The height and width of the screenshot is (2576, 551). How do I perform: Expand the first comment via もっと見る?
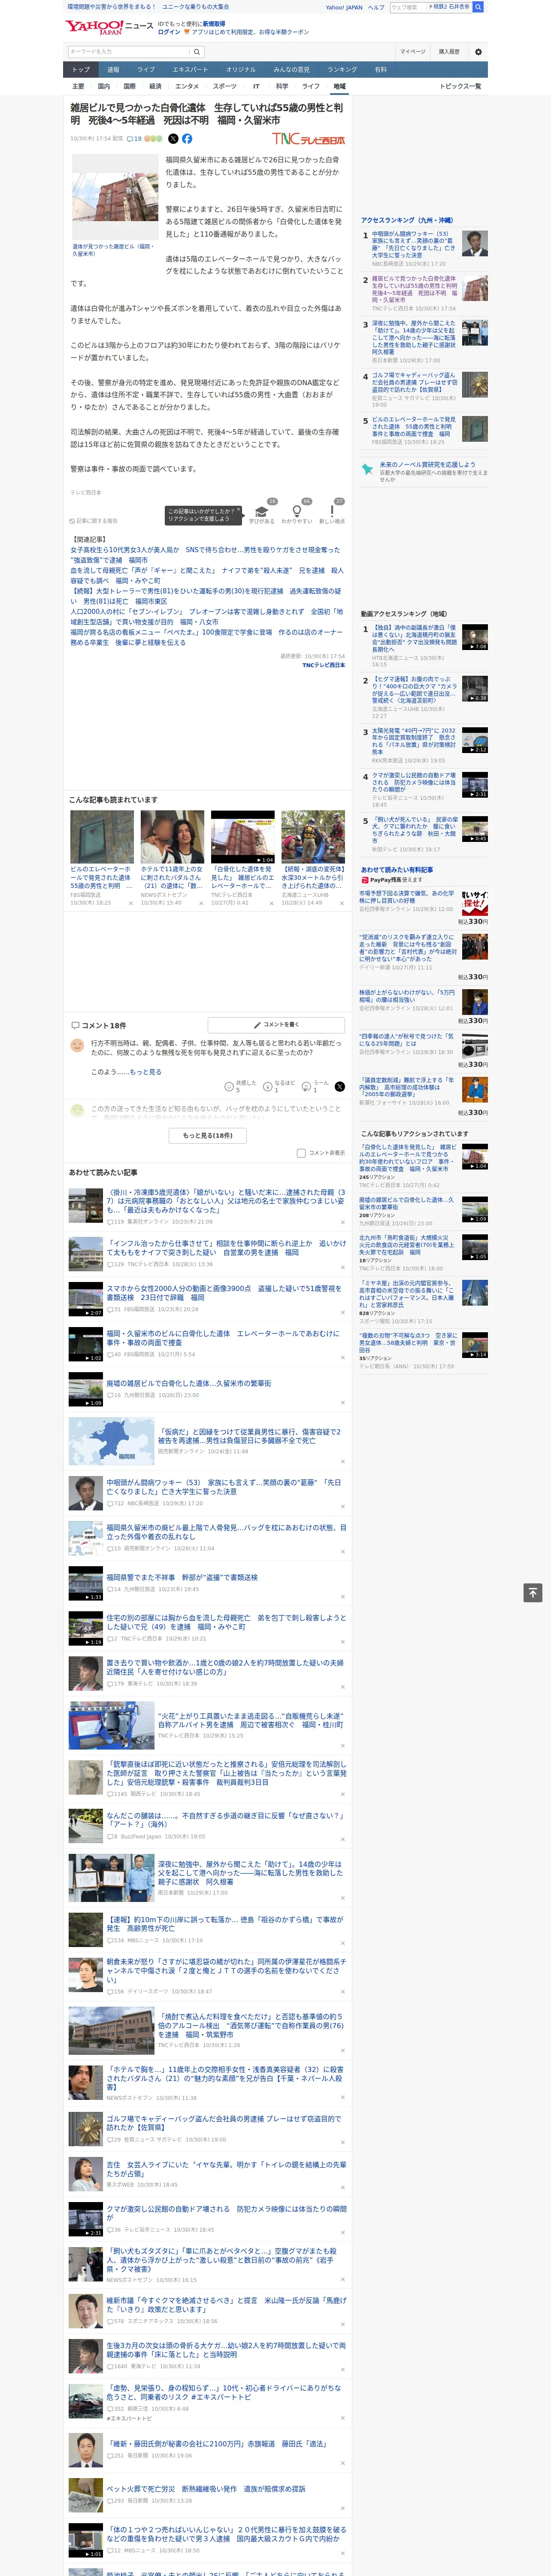pyautogui.click(x=145, y=1072)
